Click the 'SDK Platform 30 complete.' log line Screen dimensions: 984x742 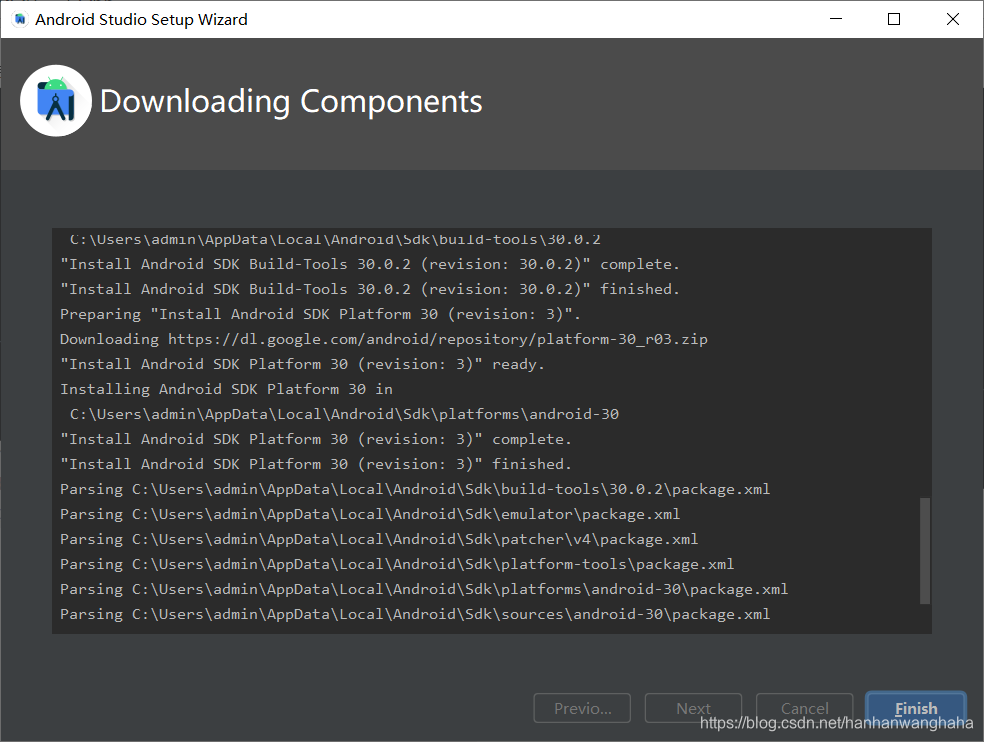pos(316,439)
